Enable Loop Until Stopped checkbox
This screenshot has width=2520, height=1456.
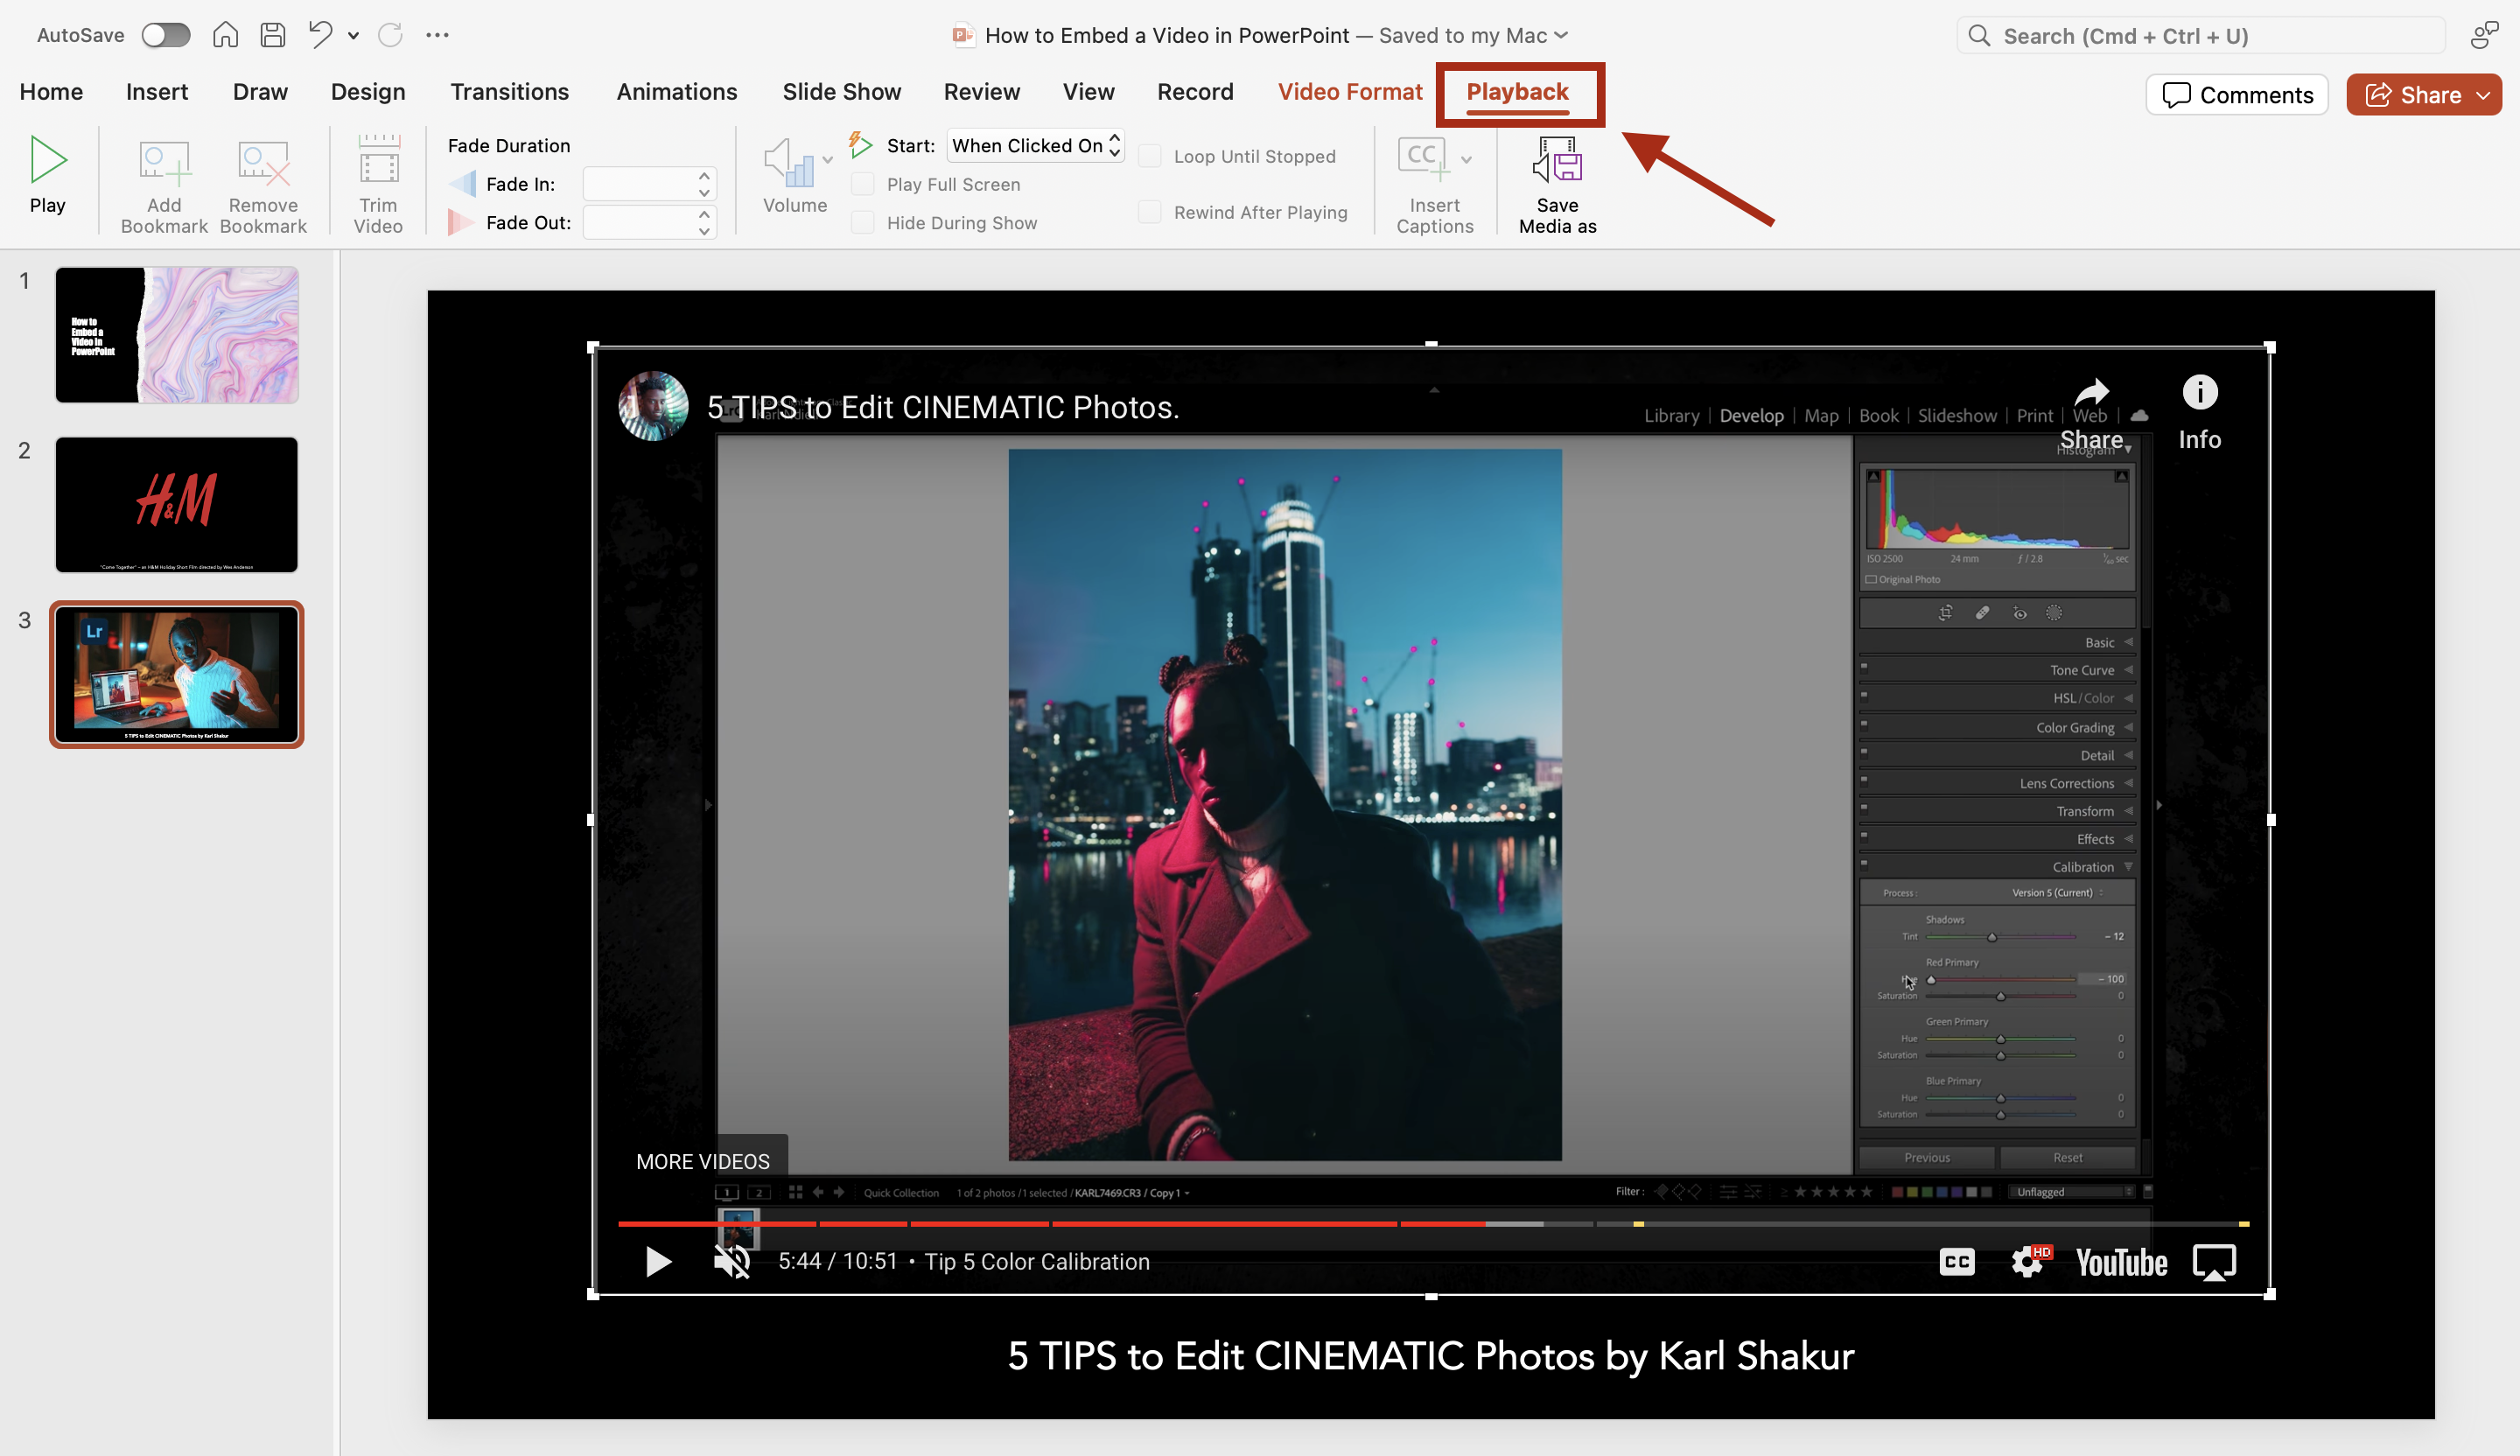pos(1150,156)
